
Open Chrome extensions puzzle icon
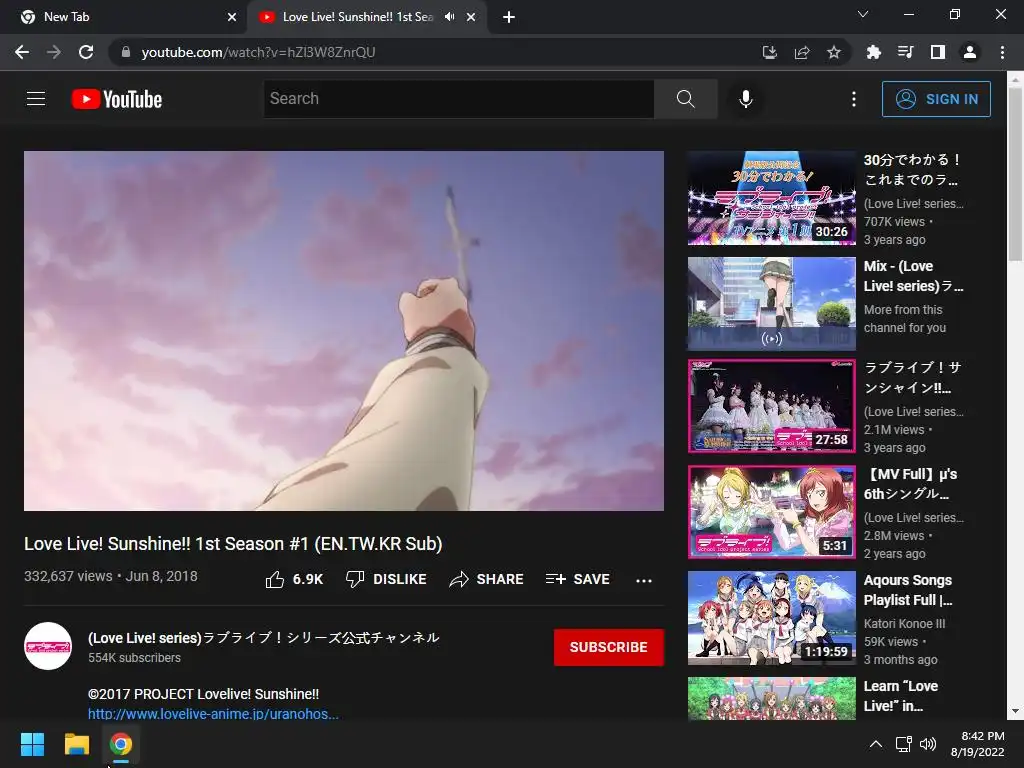[x=873, y=52]
